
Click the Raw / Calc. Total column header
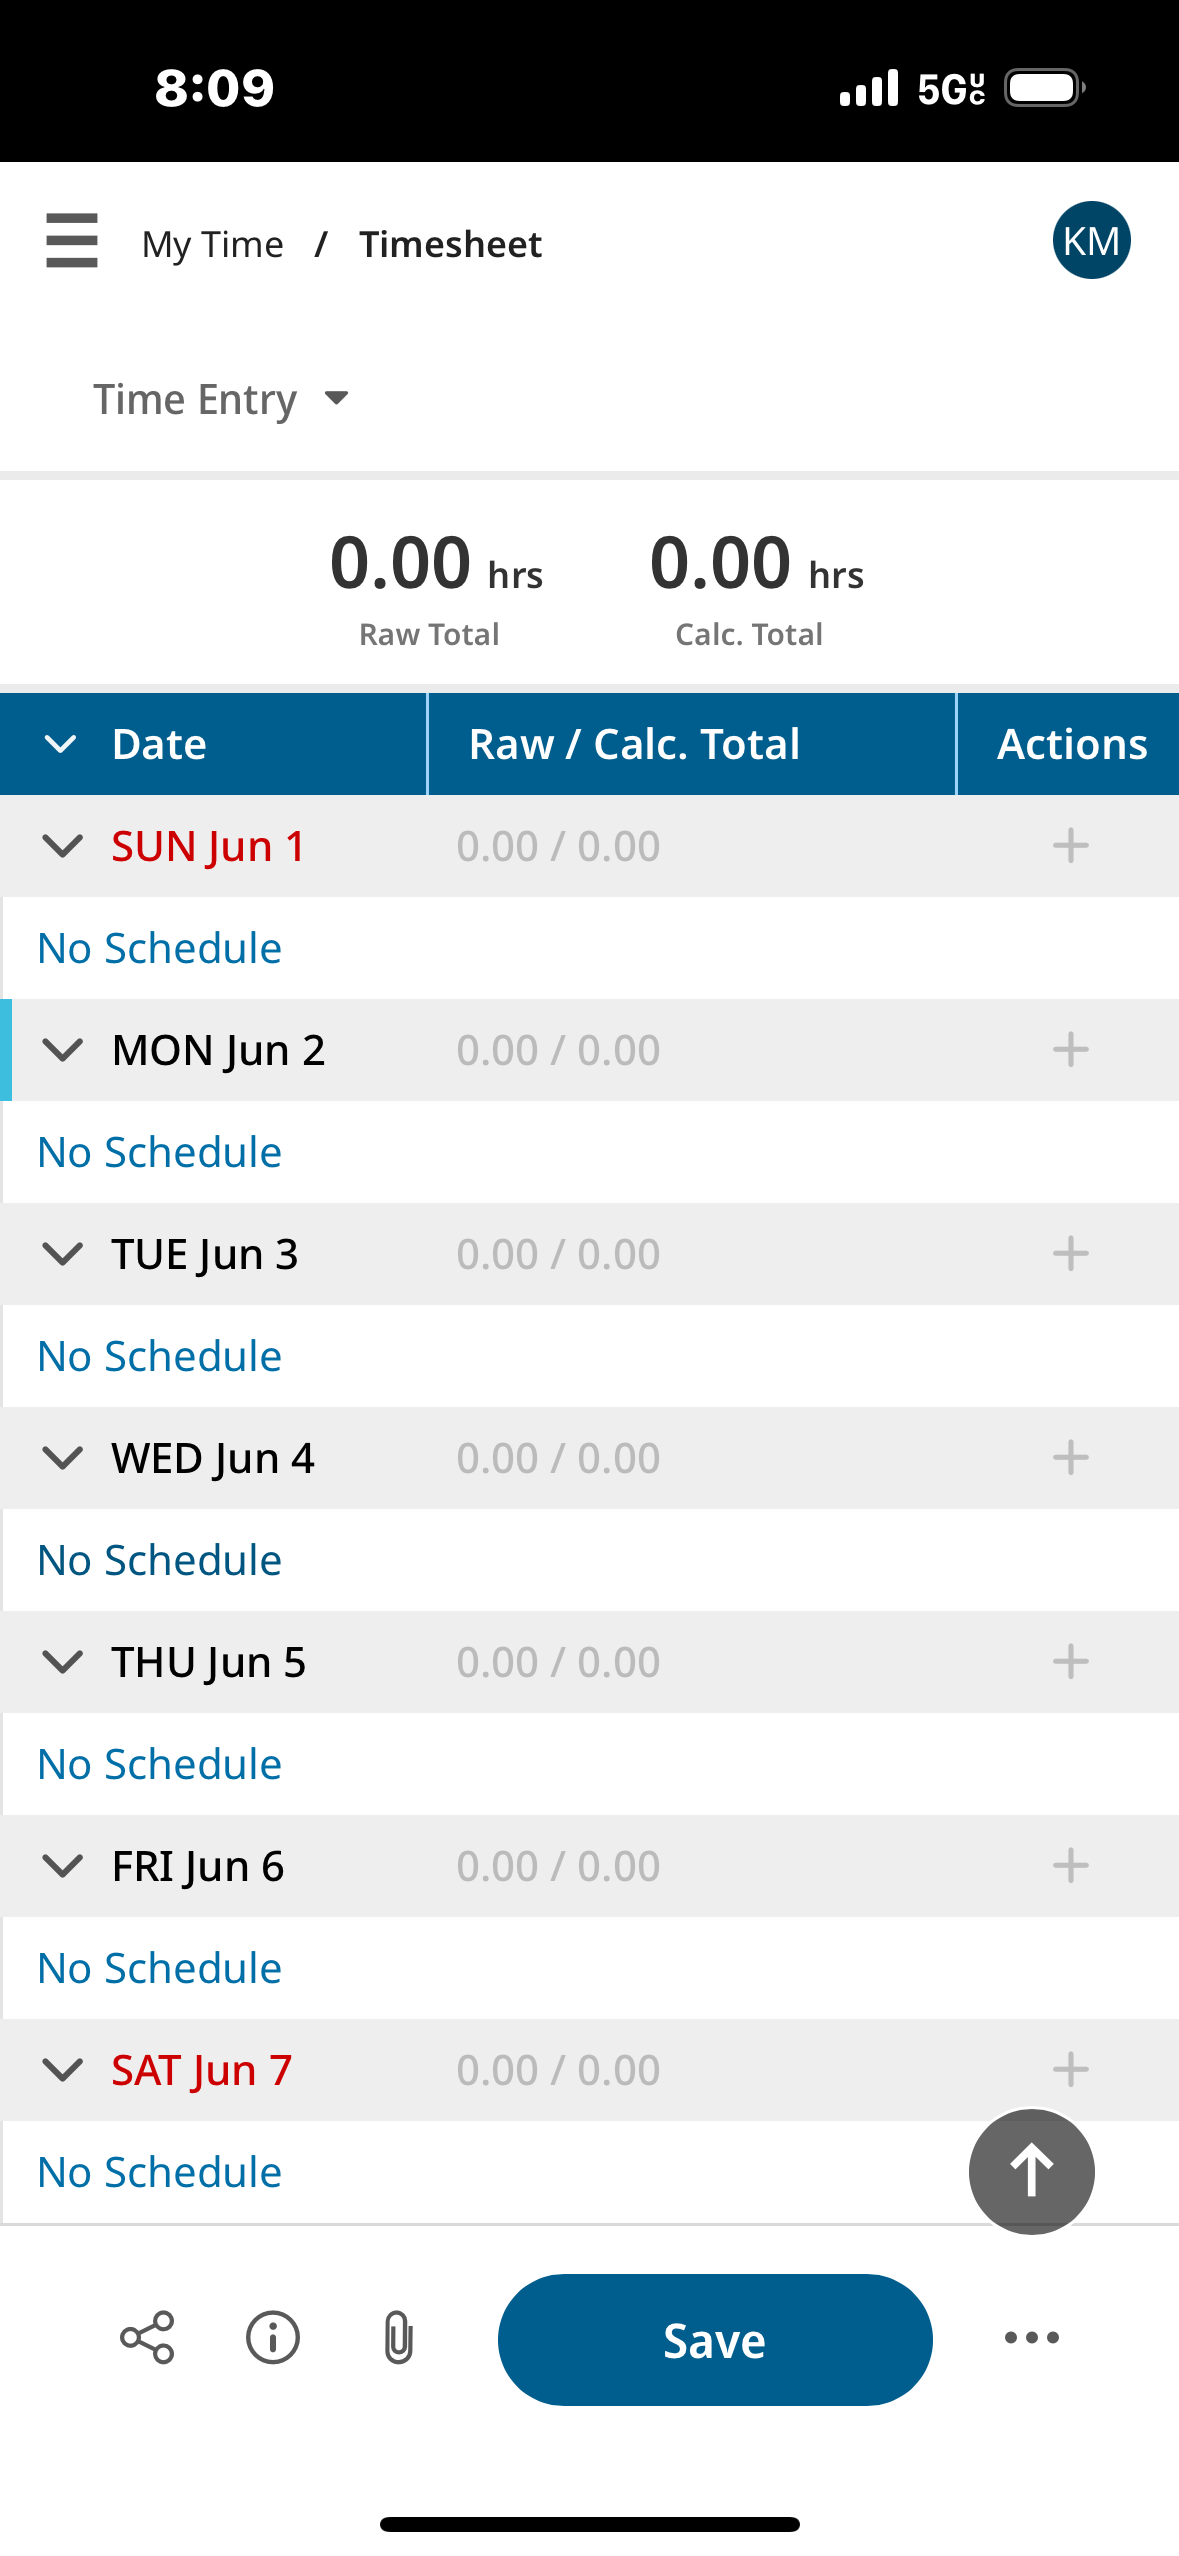click(x=635, y=744)
